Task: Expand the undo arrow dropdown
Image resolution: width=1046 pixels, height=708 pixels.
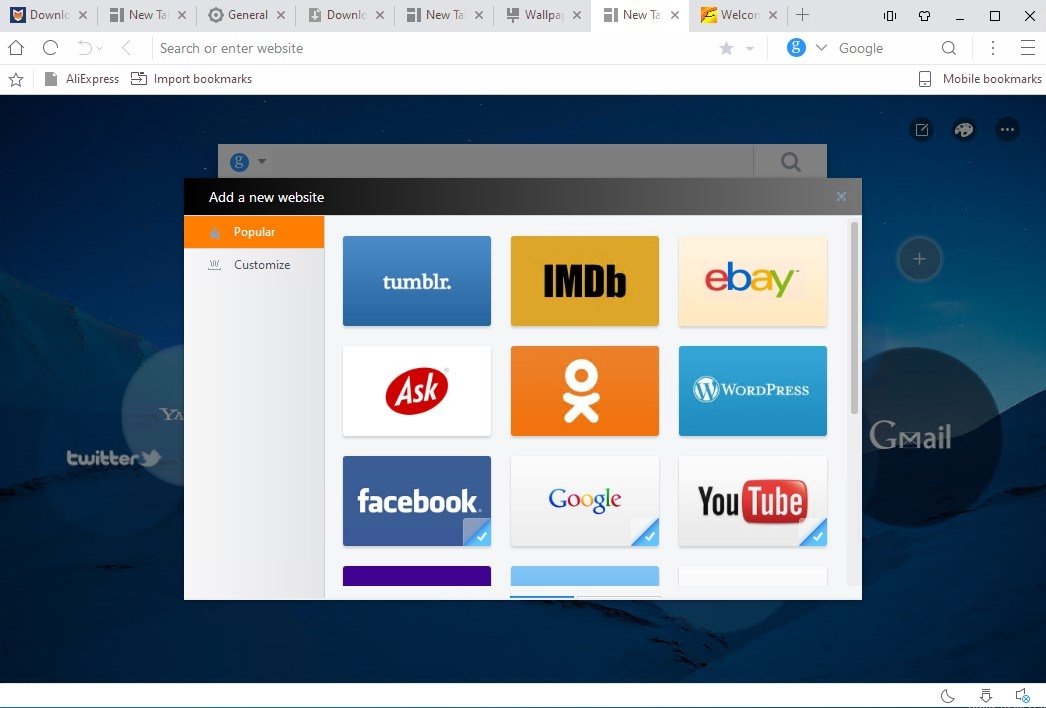Action: (x=99, y=49)
